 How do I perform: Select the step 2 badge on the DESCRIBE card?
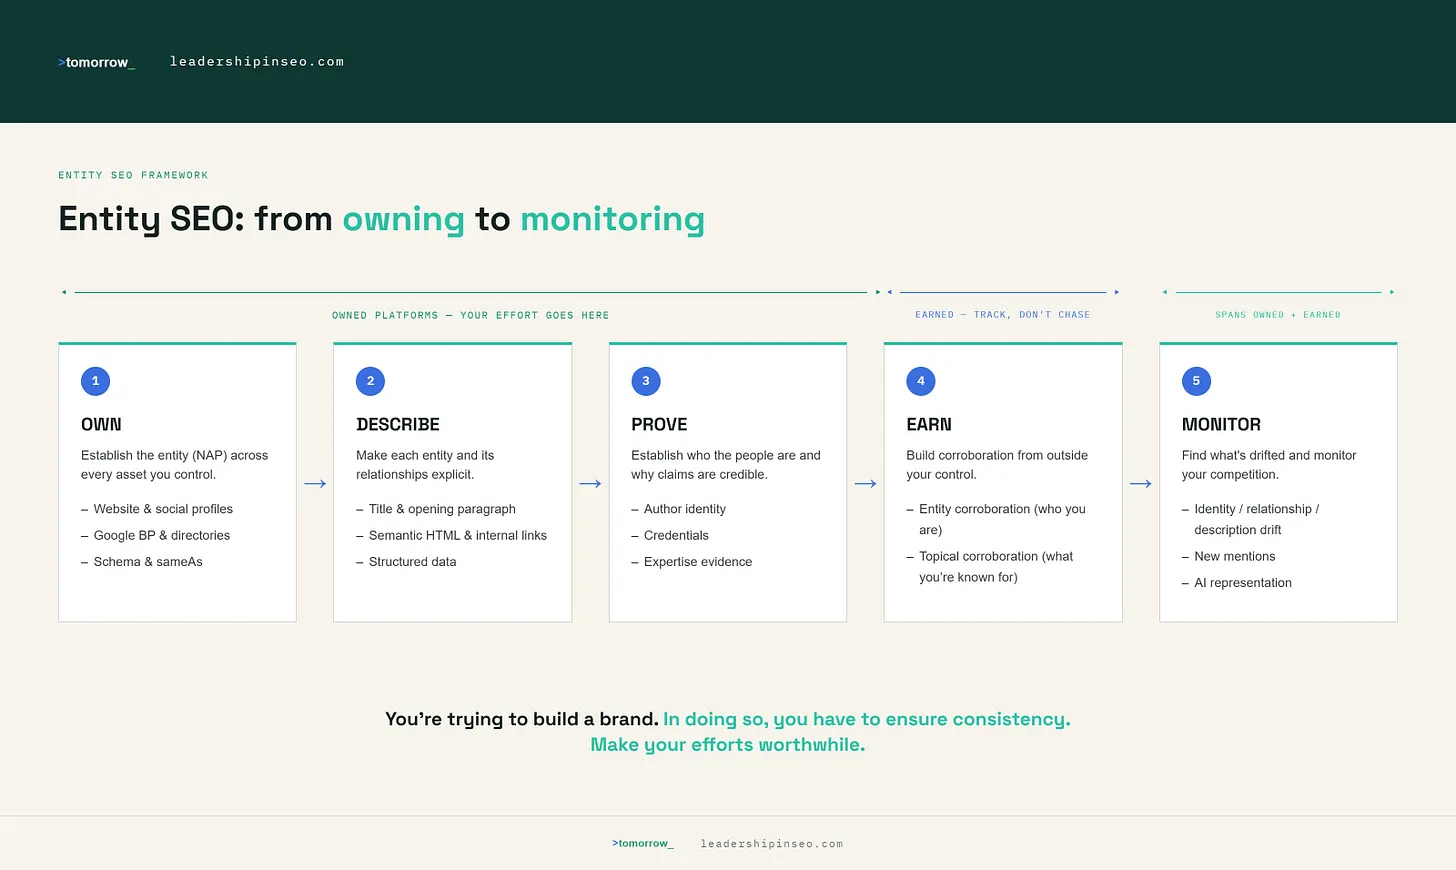(x=371, y=381)
